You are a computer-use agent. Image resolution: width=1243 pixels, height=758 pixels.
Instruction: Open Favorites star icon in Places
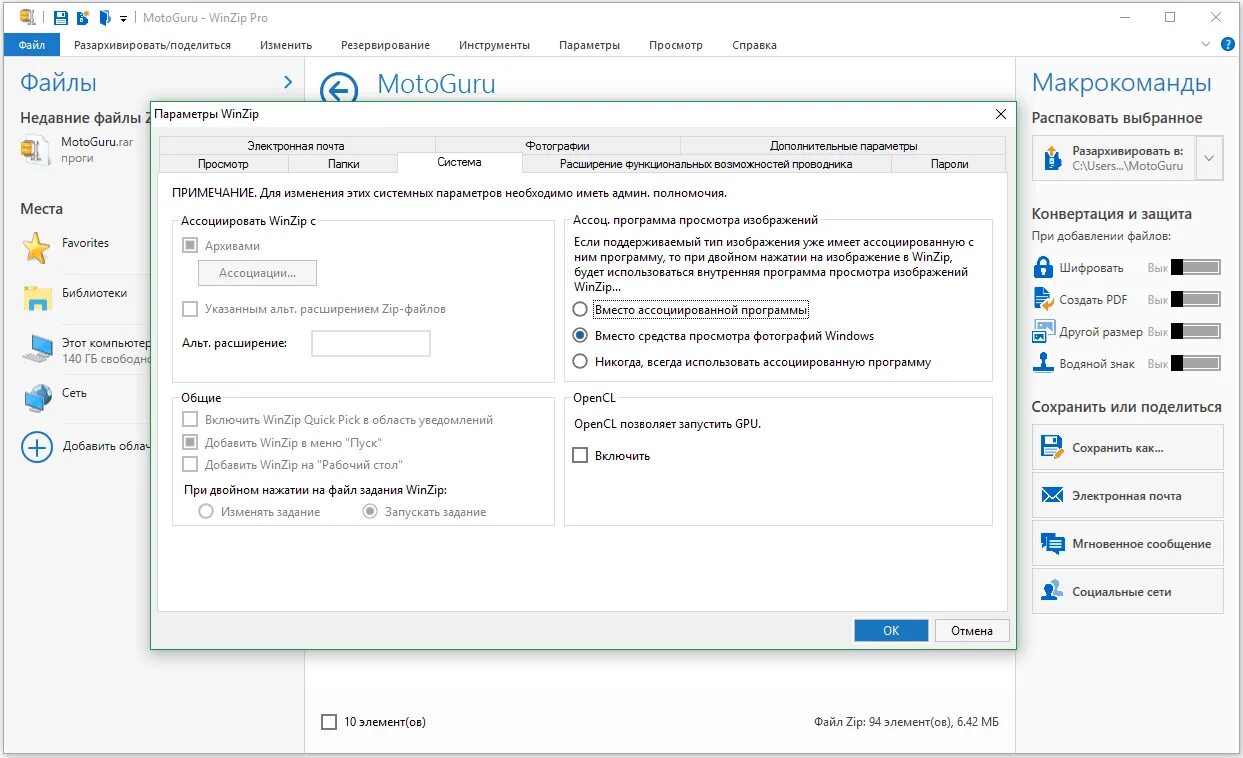click(x=37, y=248)
